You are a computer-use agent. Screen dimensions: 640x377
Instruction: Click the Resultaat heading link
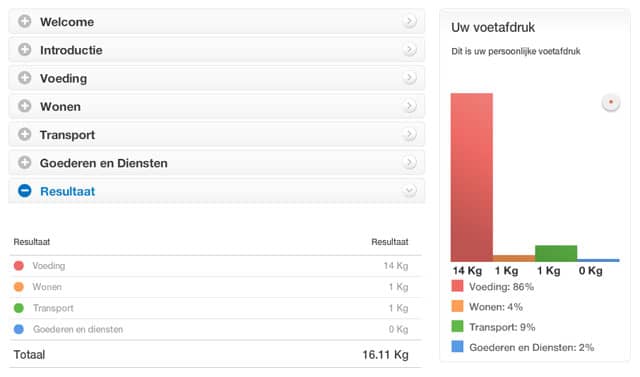click(67, 191)
